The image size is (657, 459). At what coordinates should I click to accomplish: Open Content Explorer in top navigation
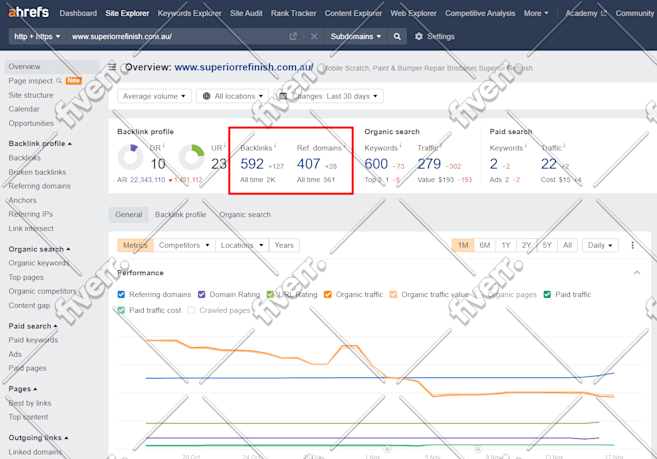(353, 13)
